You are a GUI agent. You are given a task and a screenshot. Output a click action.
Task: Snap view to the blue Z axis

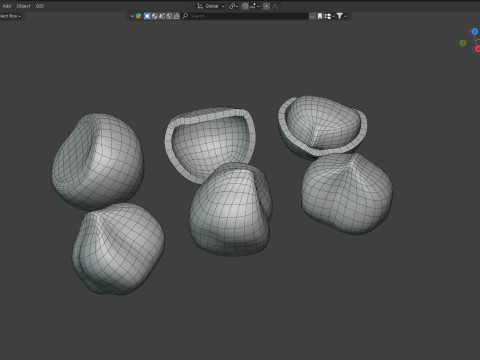coord(475,32)
